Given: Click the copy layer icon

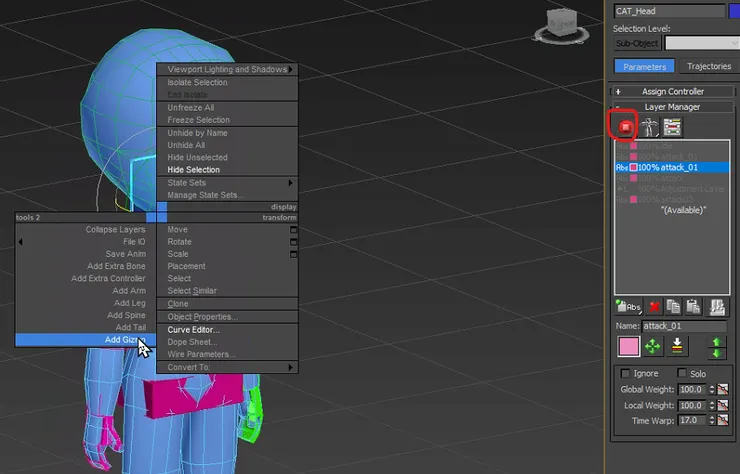Looking at the screenshot, I should 675,306.
